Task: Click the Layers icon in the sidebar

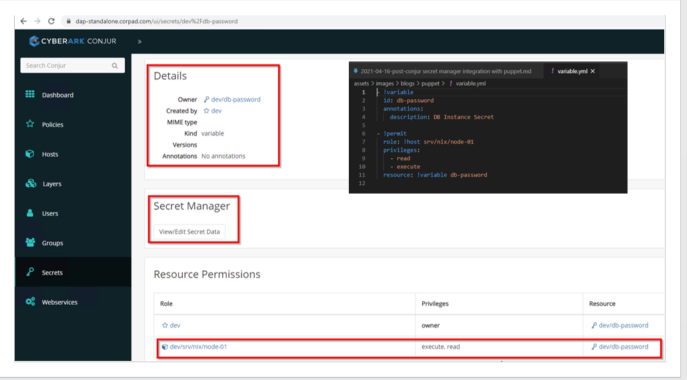Action: point(31,183)
